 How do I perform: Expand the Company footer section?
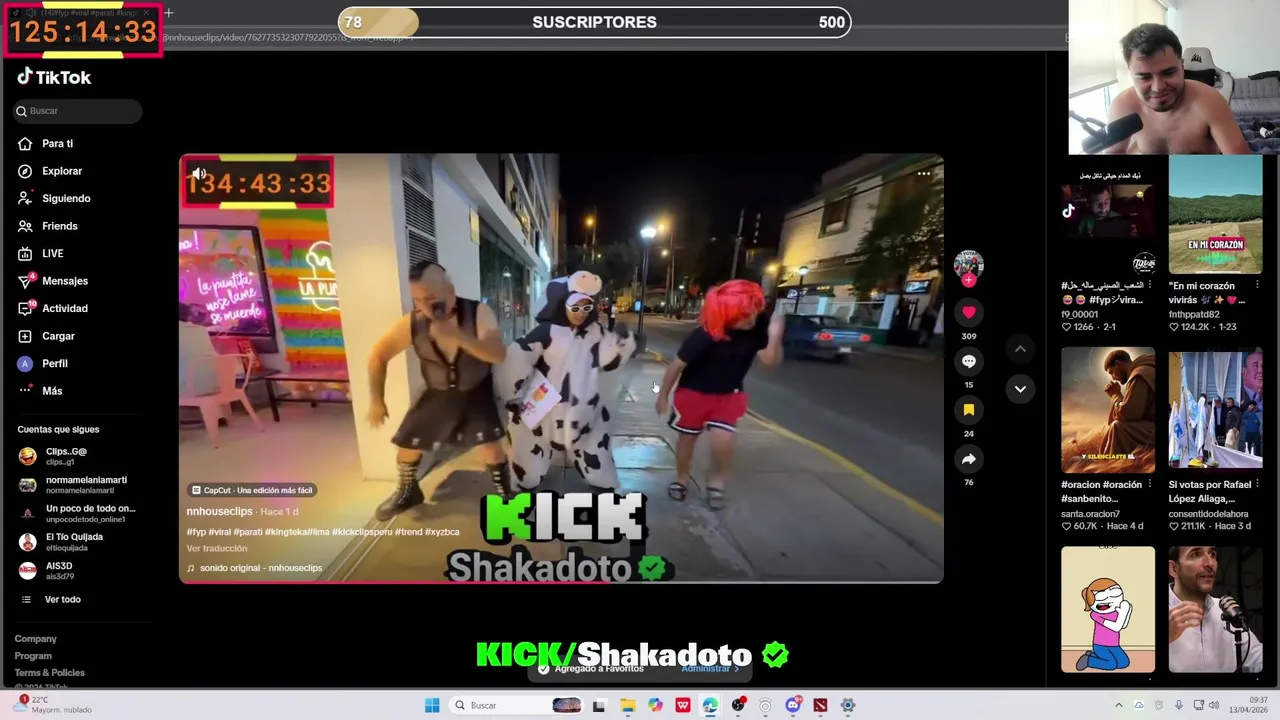pyautogui.click(x=35, y=639)
